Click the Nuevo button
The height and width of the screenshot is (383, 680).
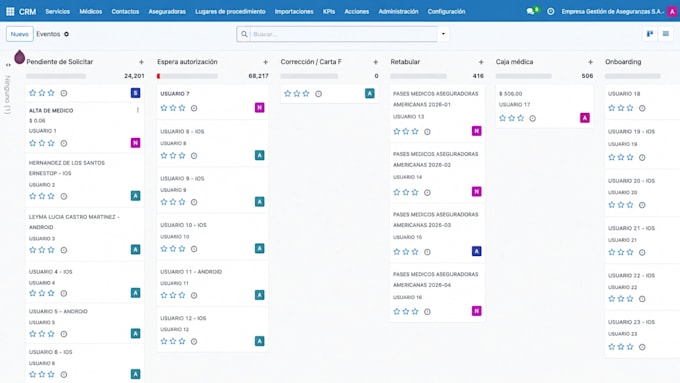pos(20,34)
